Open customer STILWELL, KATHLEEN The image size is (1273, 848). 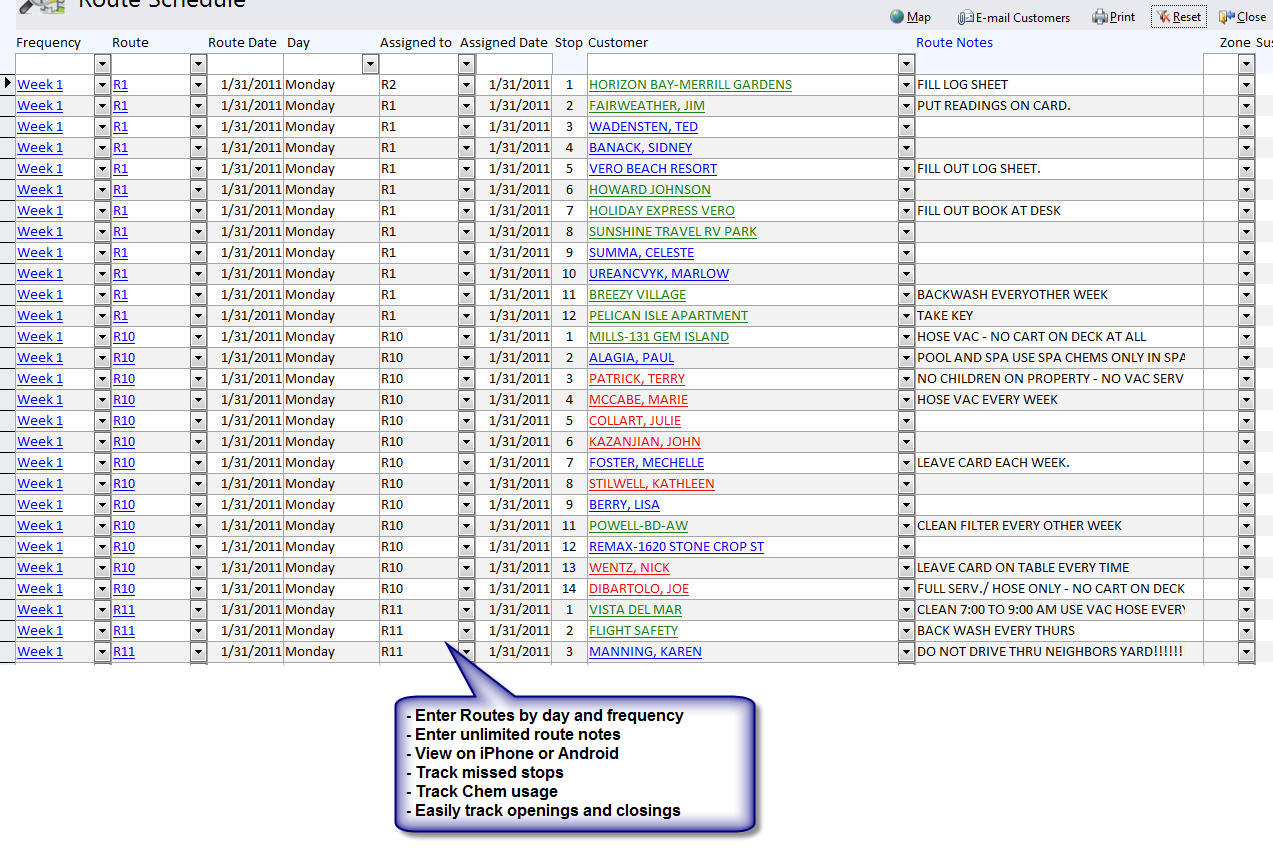[651, 484]
